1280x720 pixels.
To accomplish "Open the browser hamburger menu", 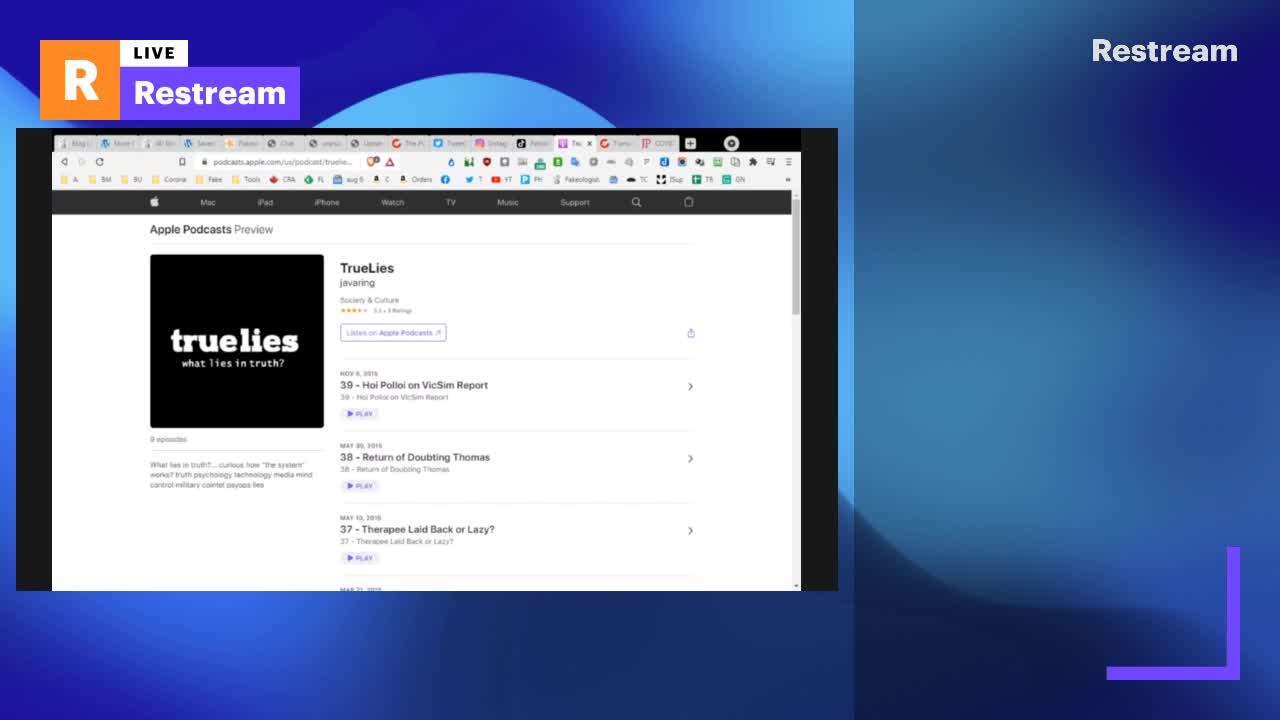I will (x=788, y=162).
